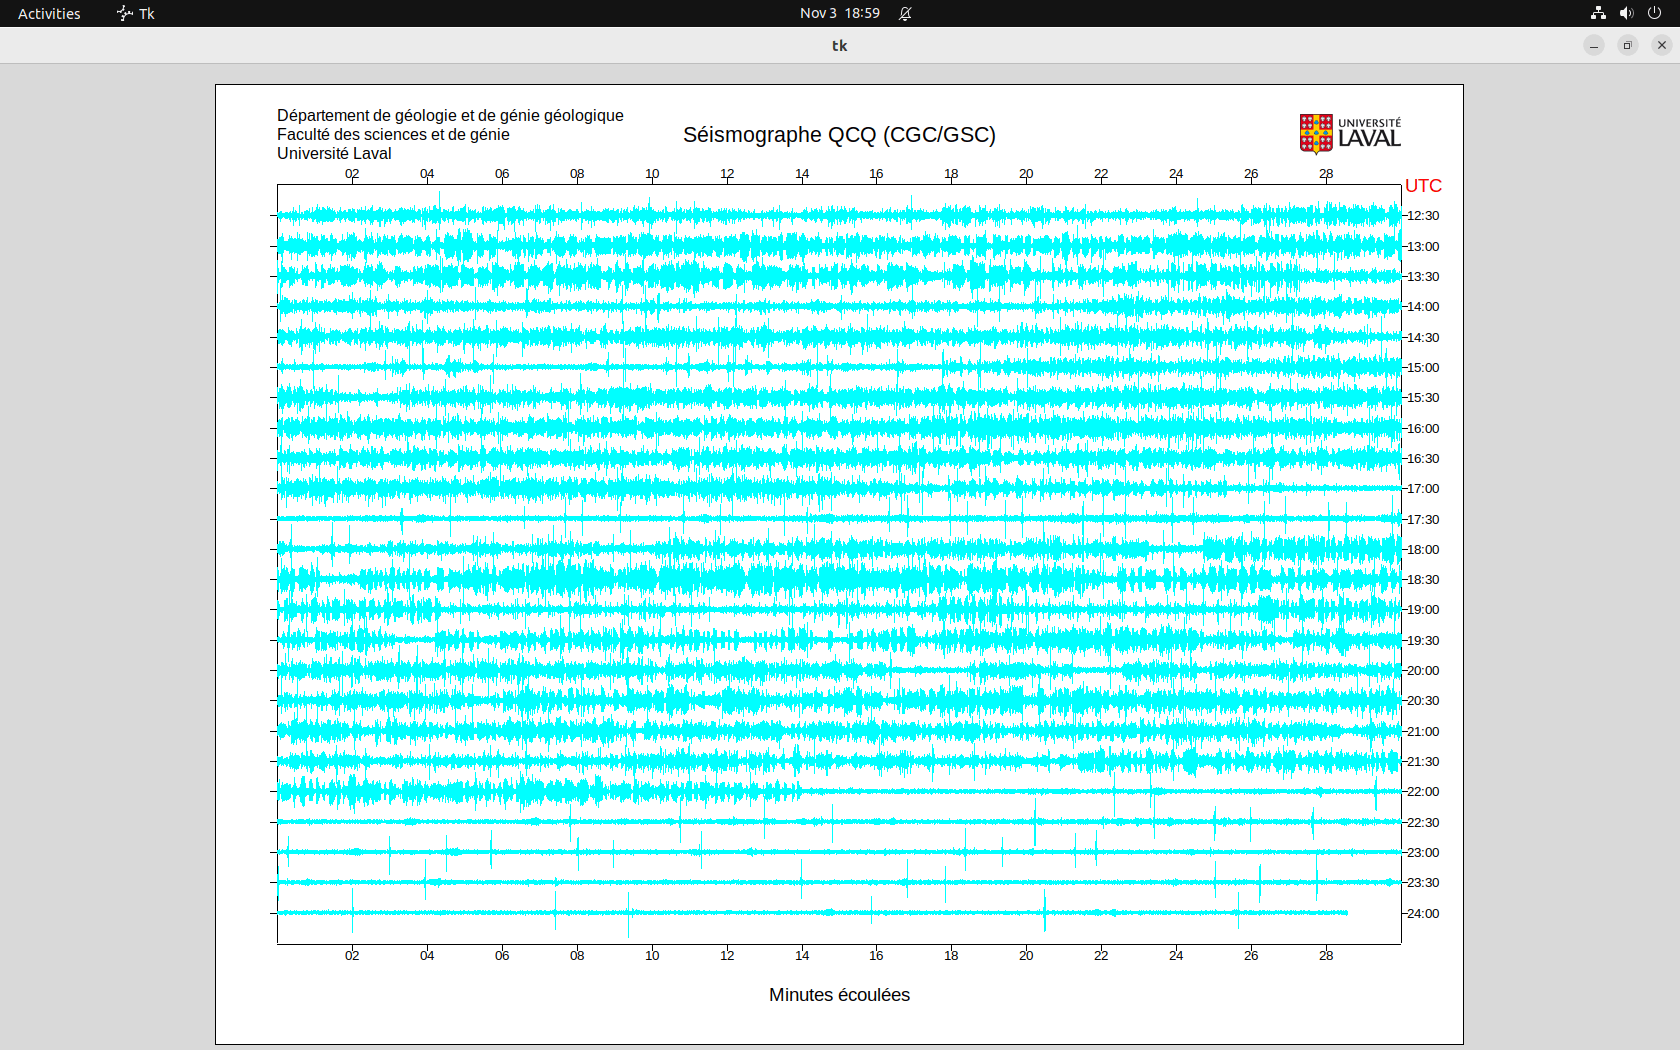Click the 18:00 UTC time label
The width and height of the screenshot is (1680, 1050).
pyautogui.click(x=1423, y=550)
